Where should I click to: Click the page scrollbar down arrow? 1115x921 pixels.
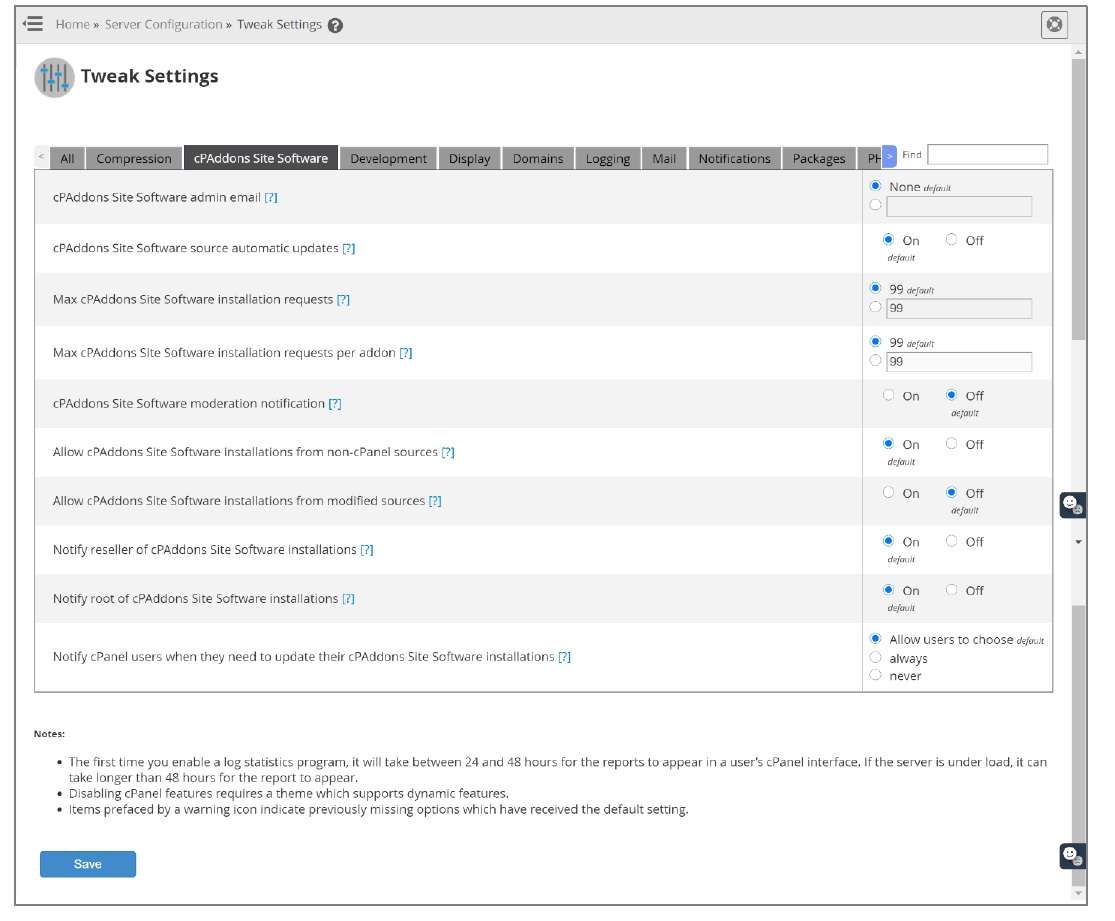click(1079, 893)
